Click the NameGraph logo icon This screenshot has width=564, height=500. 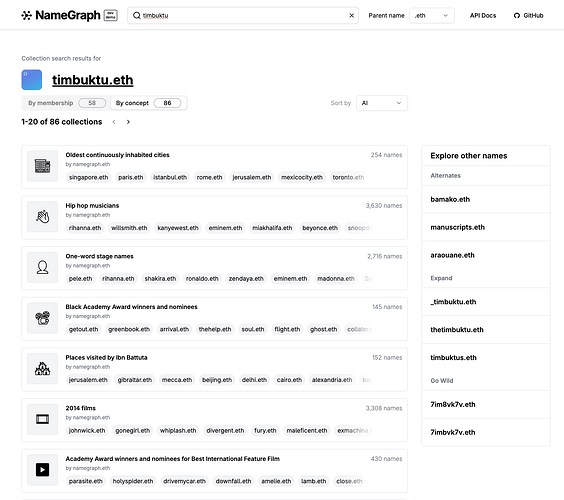click(x=26, y=15)
